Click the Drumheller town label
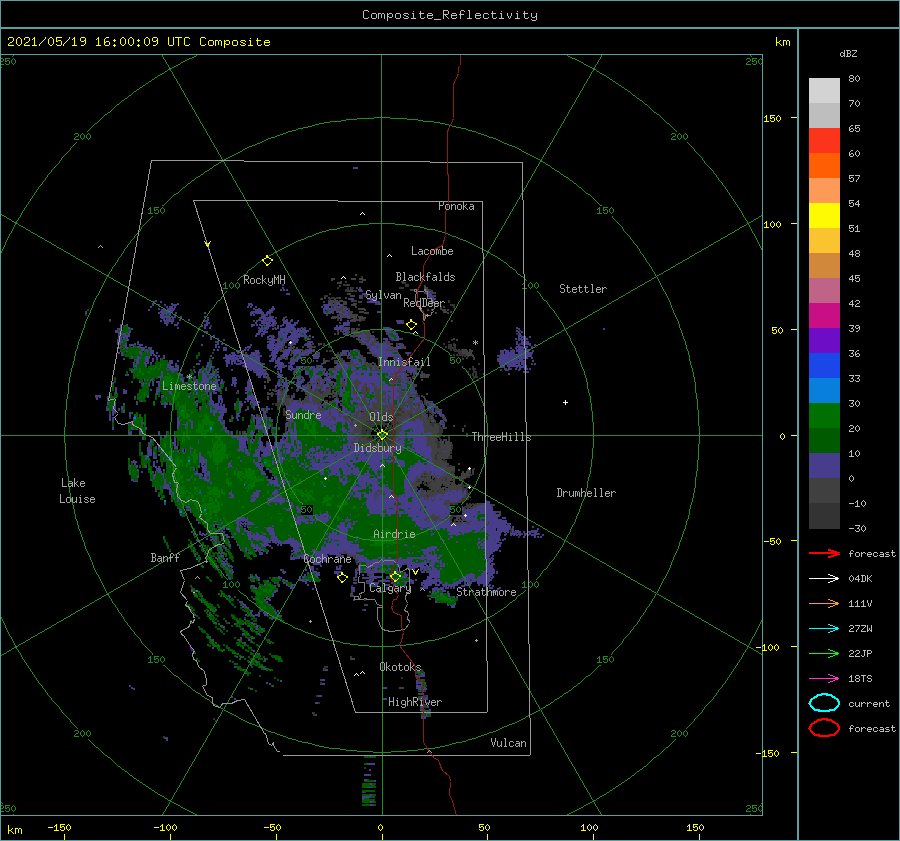The width and height of the screenshot is (900, 841). point(586,493)
